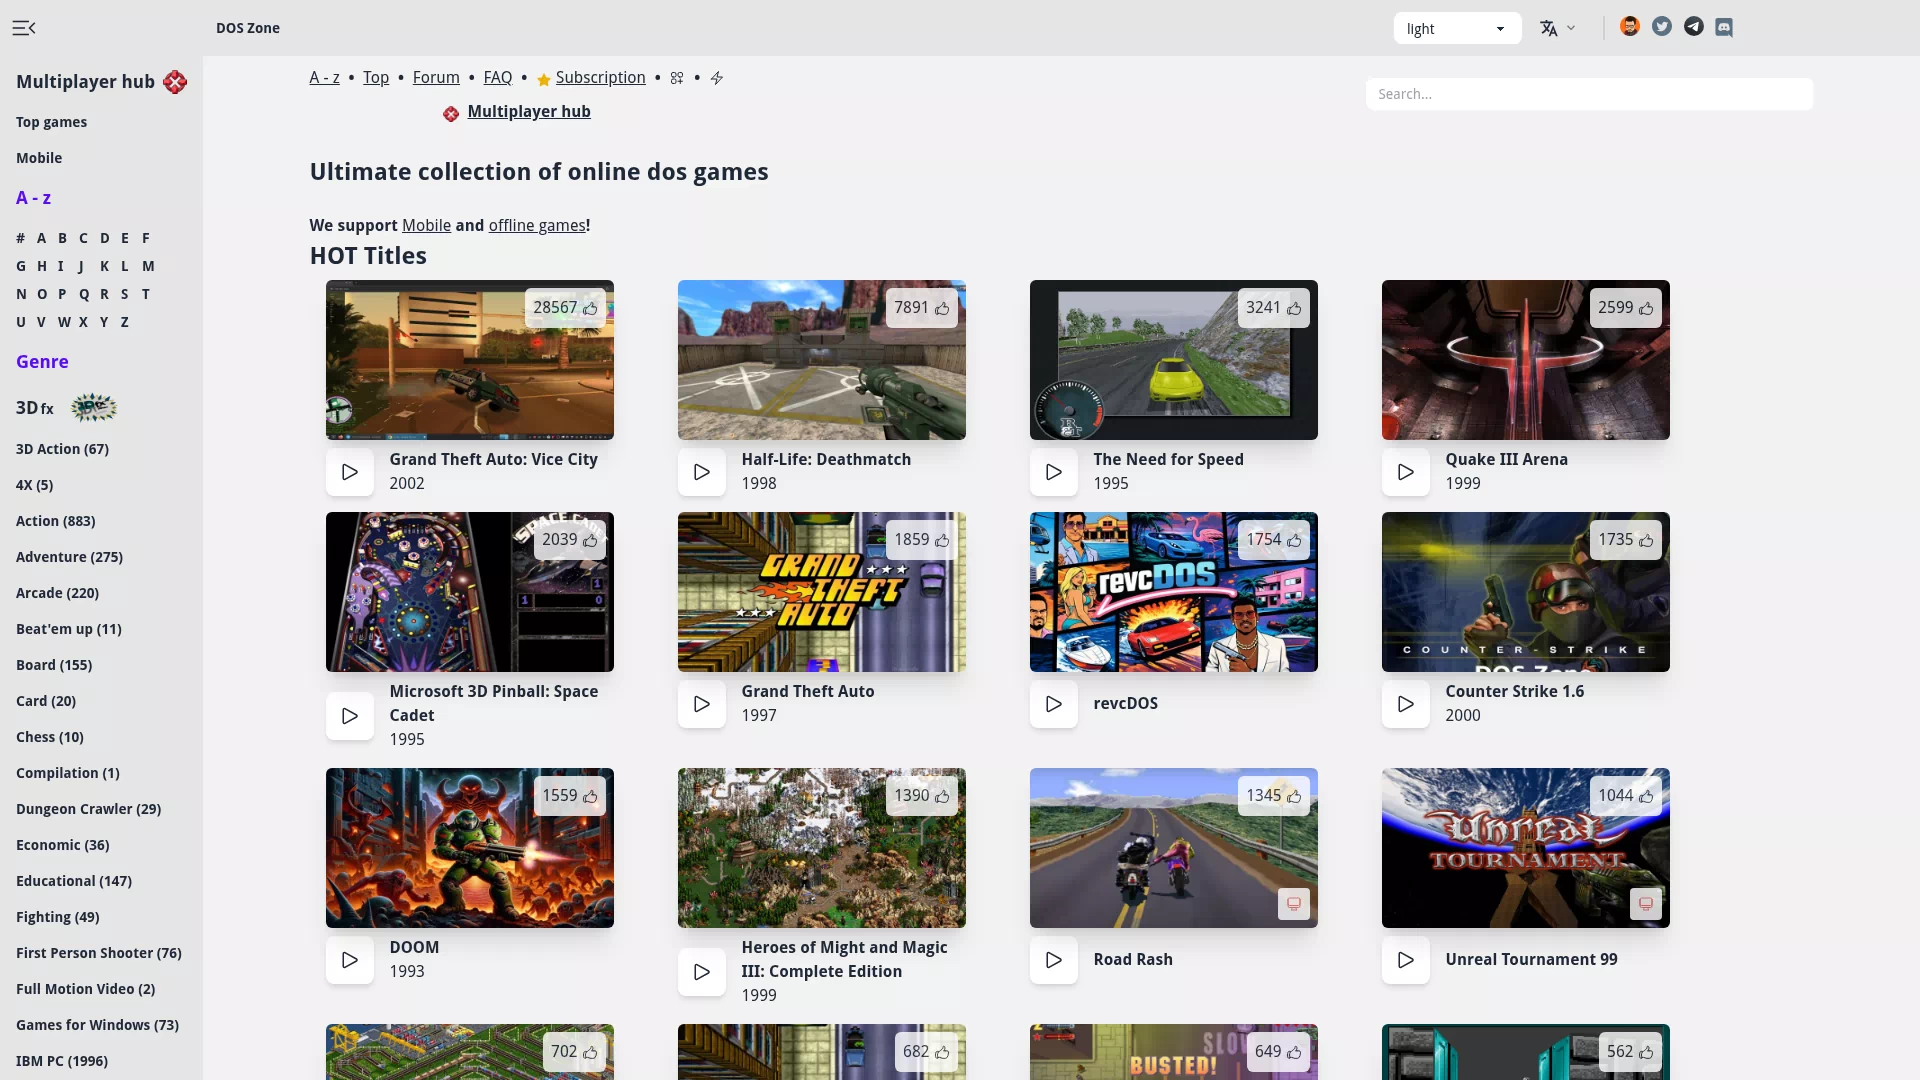
Task: Open the Educational (147) genre
Action: (x=74, y=881)
